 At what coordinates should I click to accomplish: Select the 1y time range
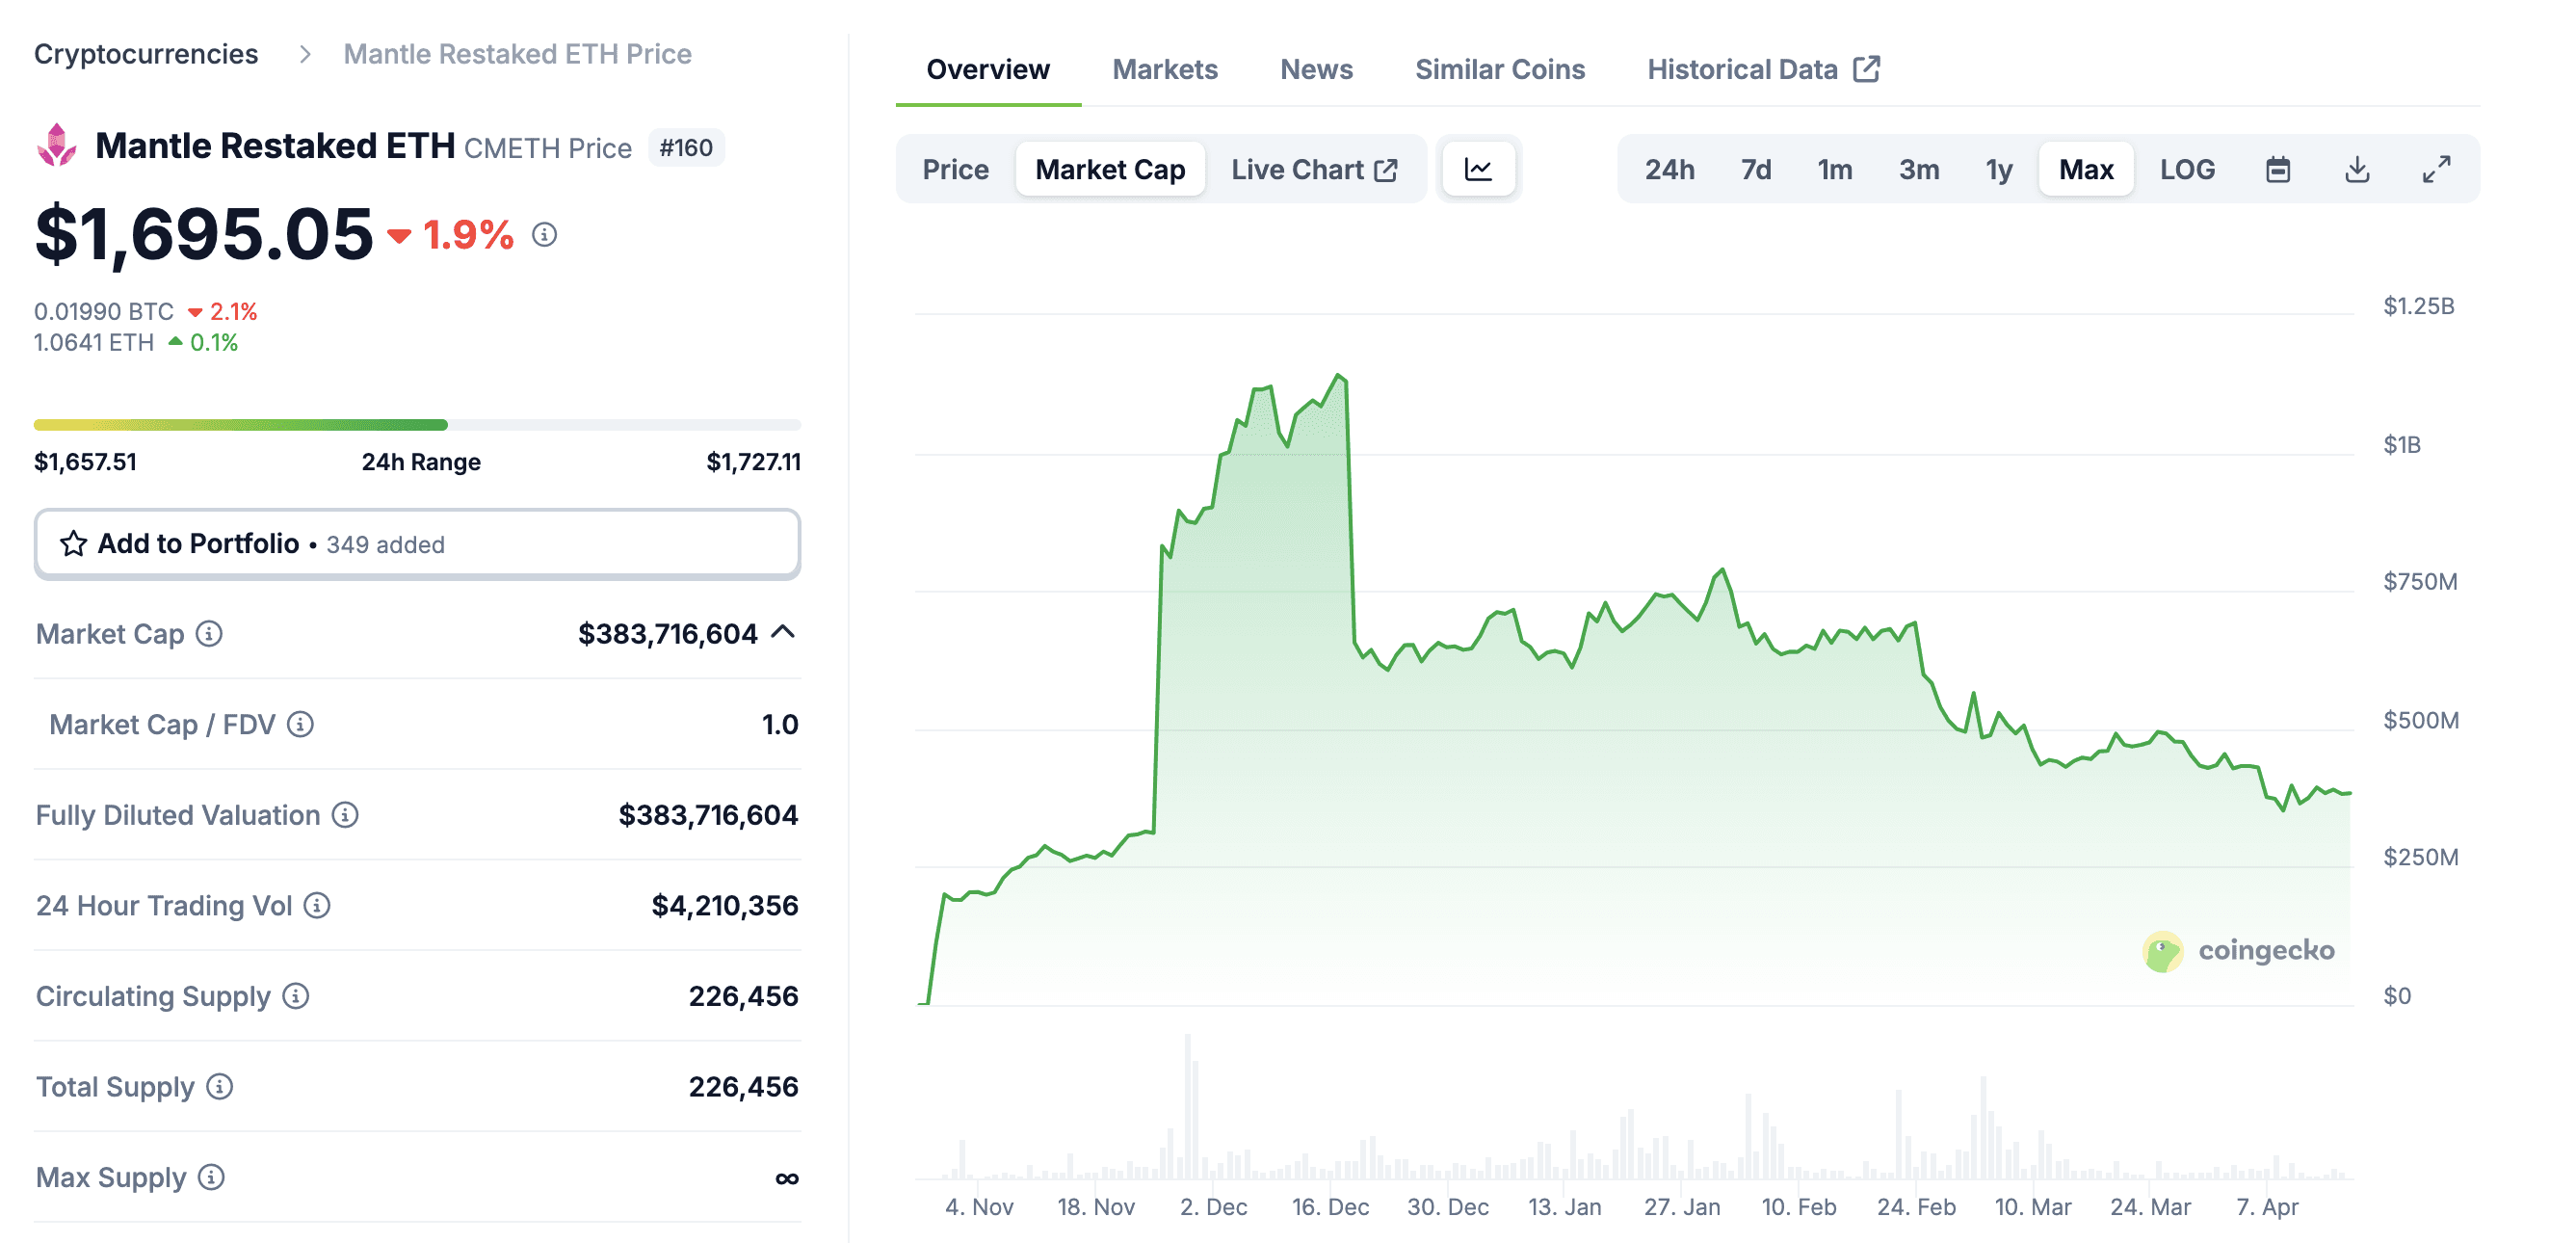(1998, 169)
